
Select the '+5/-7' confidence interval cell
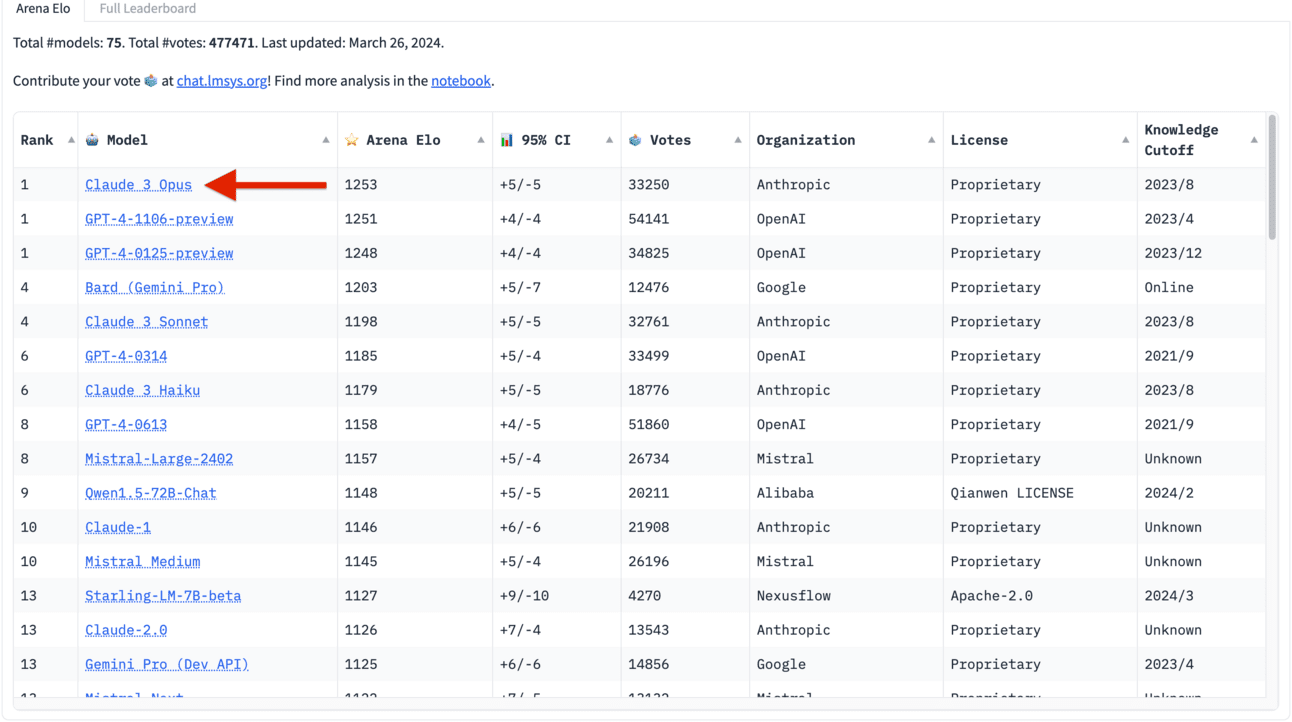click(521, 287)
